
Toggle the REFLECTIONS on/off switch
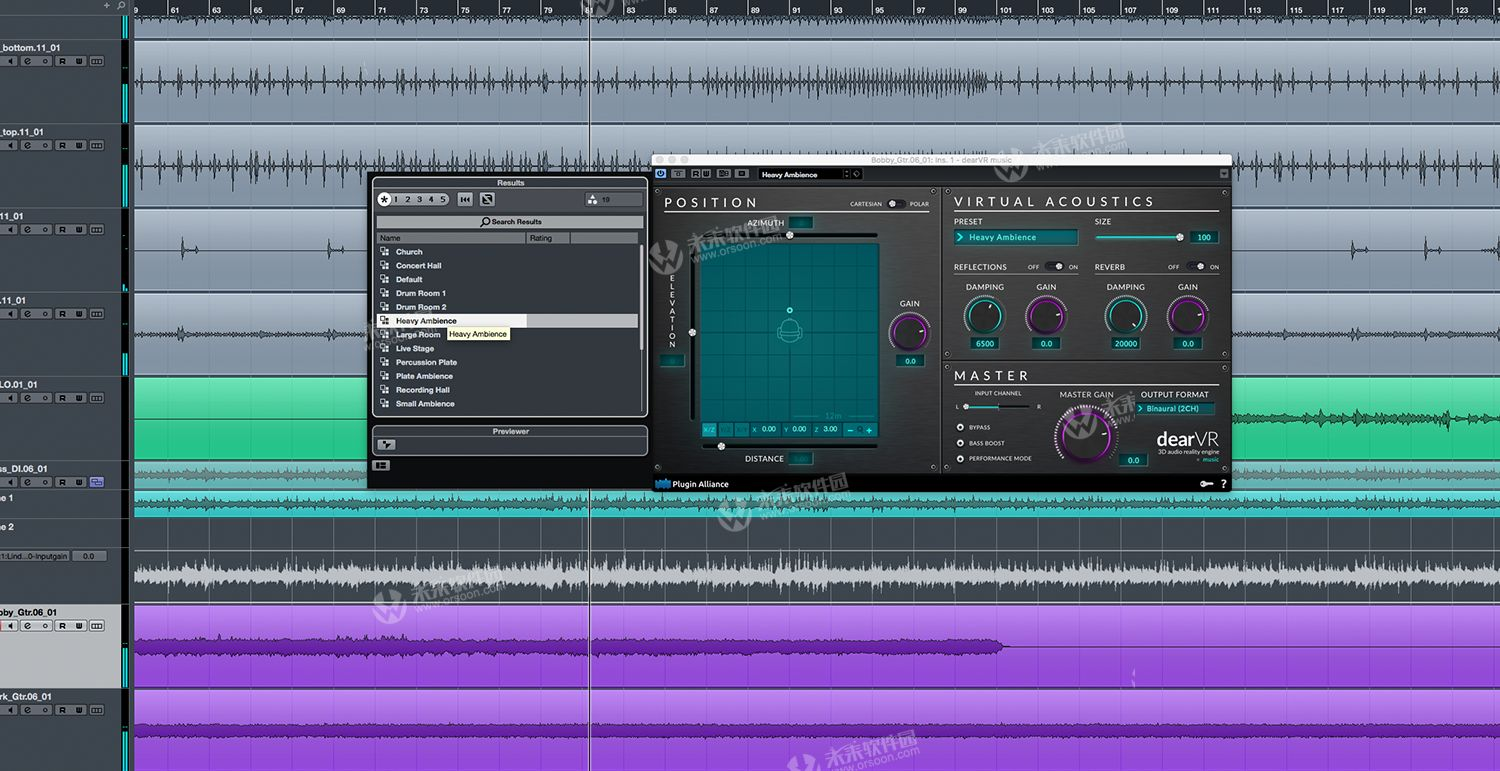1054,267
